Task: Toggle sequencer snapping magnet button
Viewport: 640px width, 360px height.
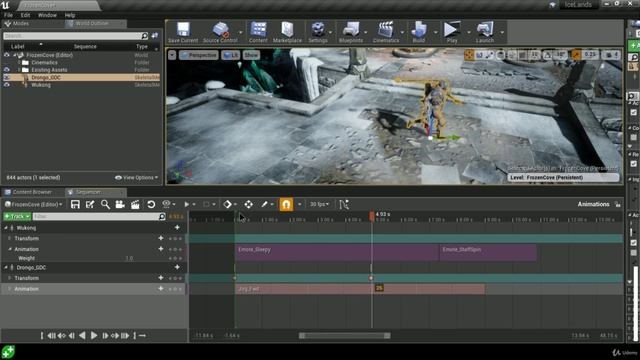Action: click(286, 204)
